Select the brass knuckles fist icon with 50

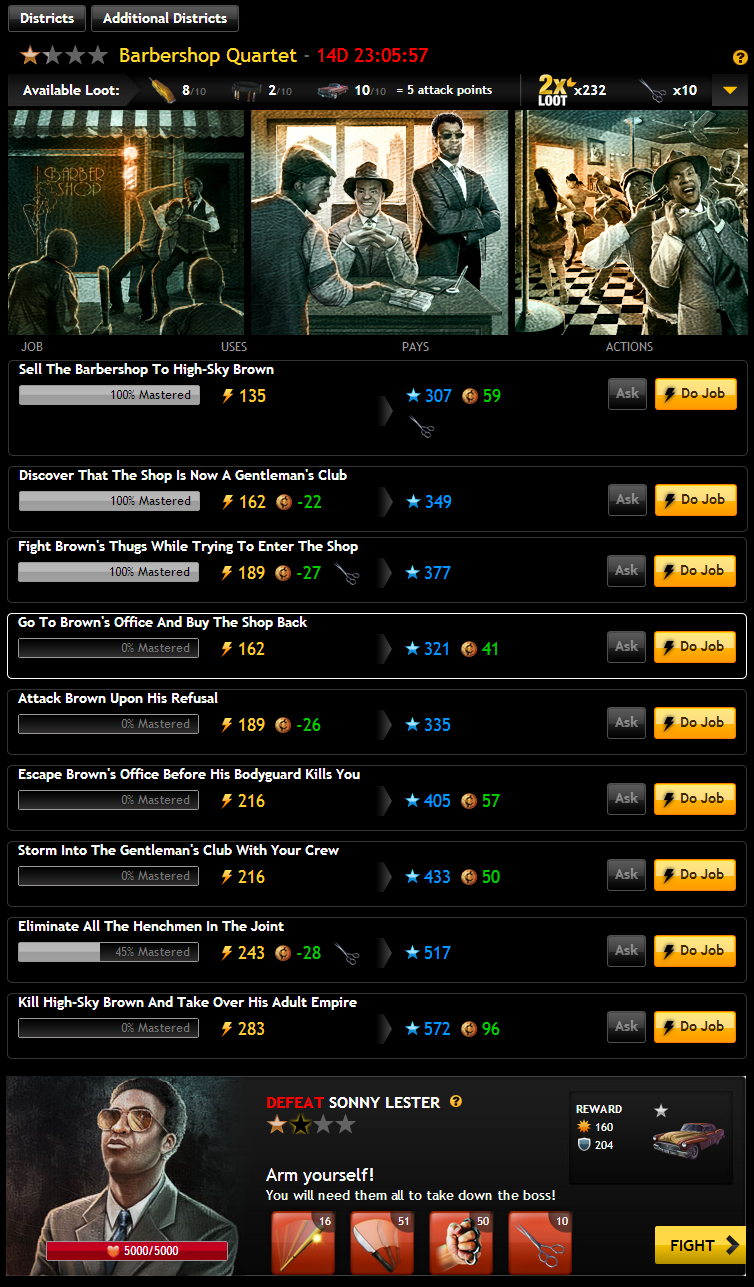(x=461, y=1243)
